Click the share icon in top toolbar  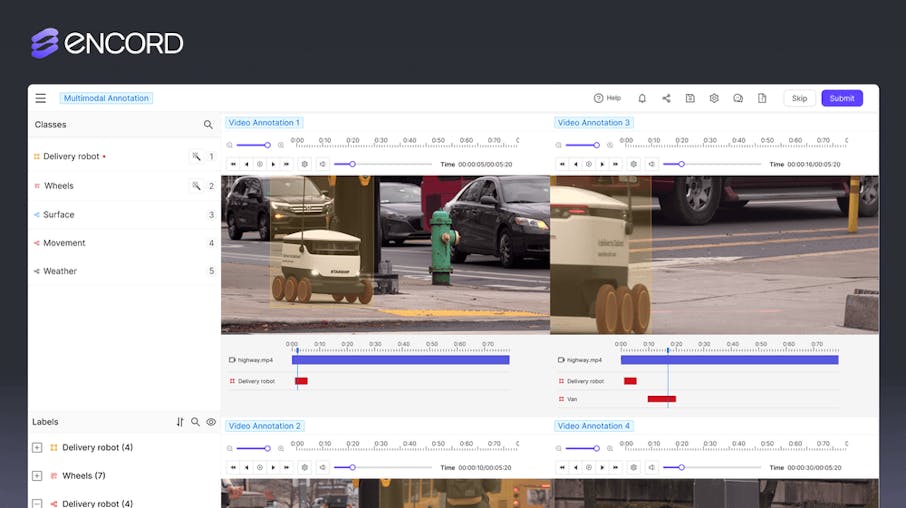click(666, 98)
